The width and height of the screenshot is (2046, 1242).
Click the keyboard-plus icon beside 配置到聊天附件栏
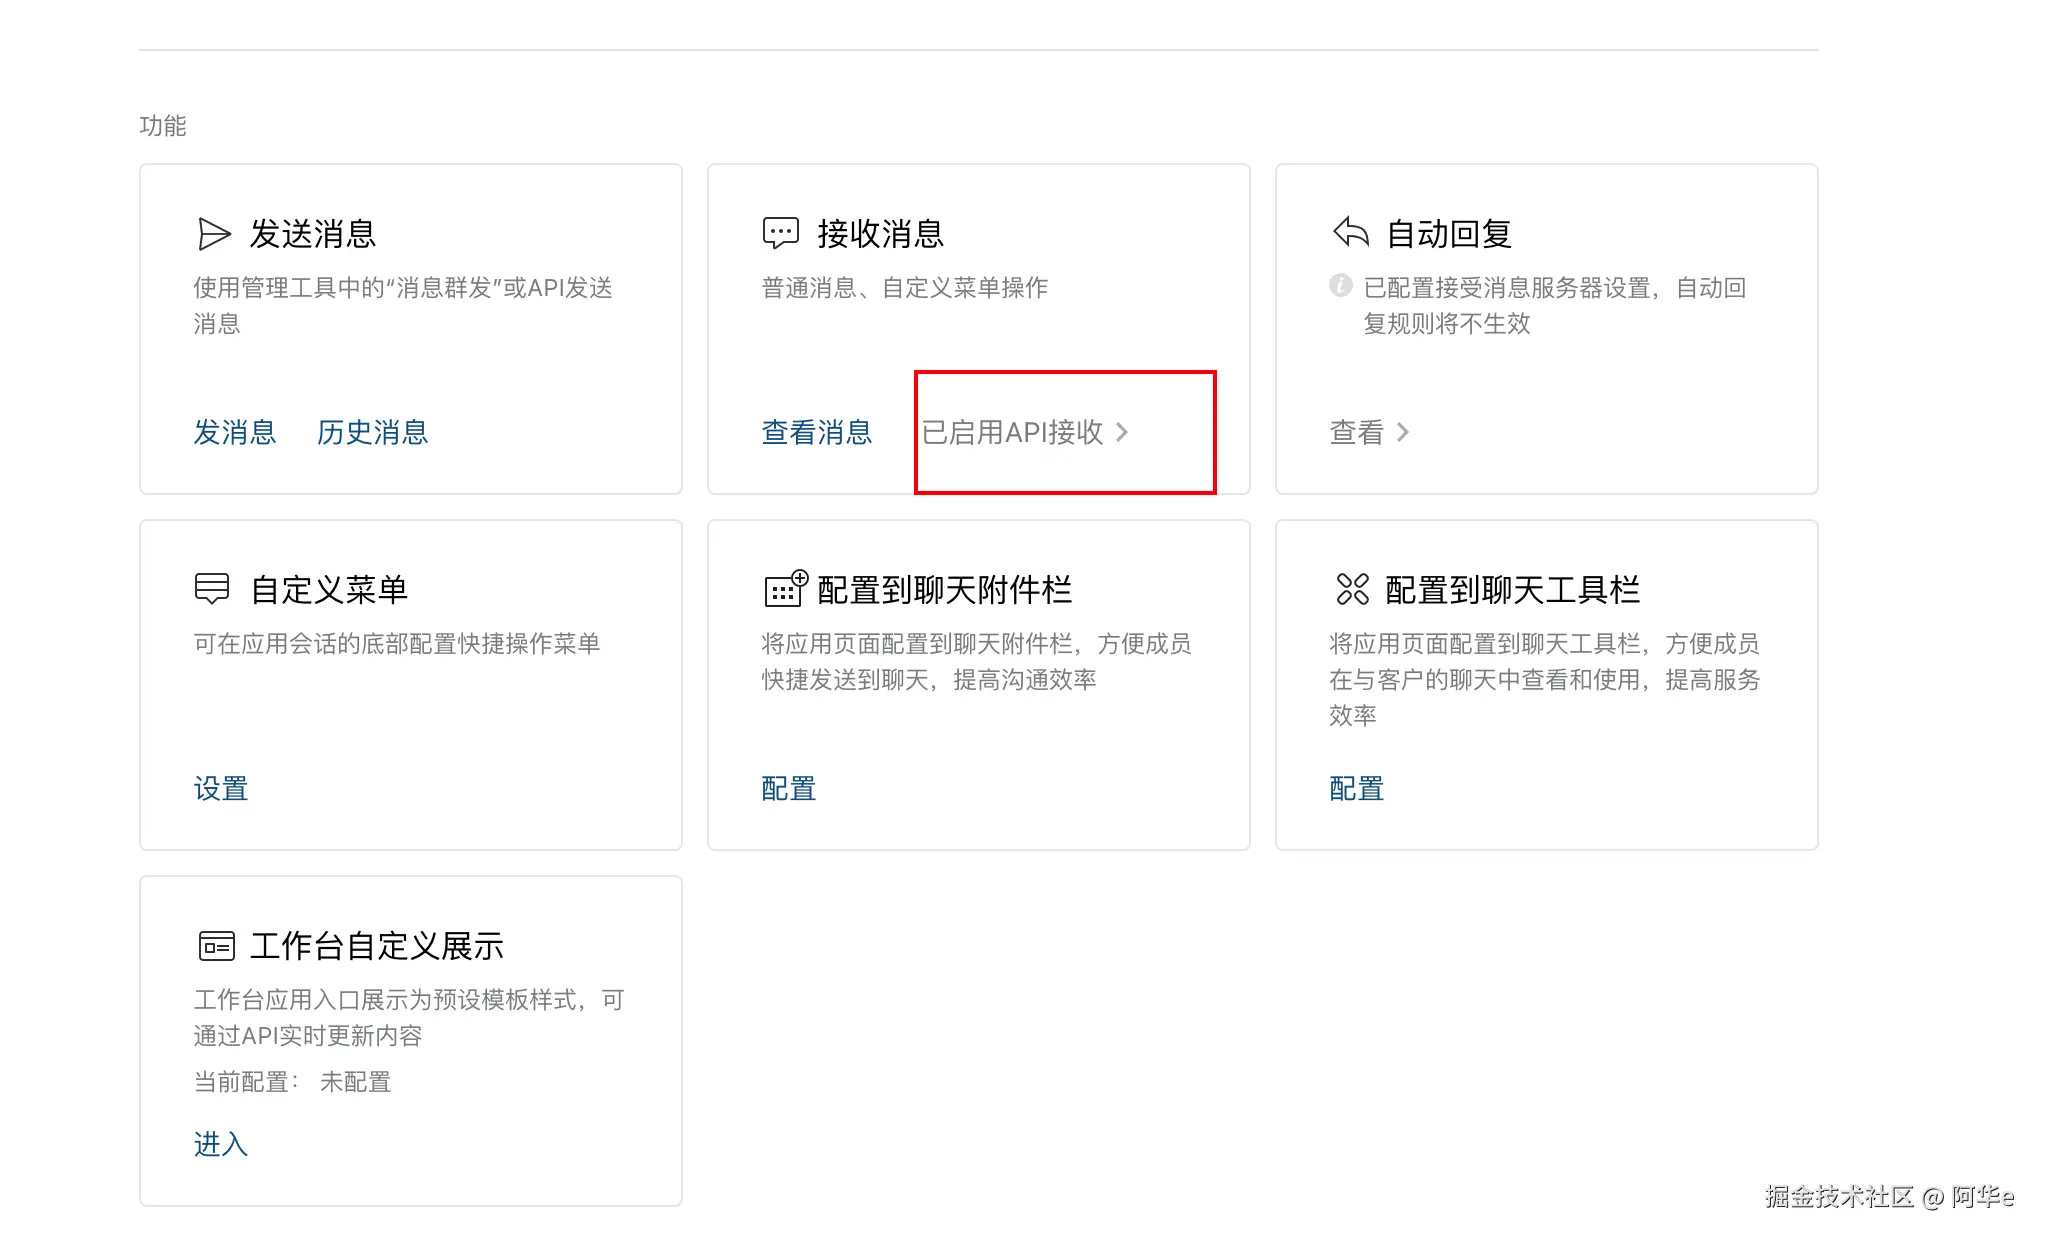[x=785, y=589]
